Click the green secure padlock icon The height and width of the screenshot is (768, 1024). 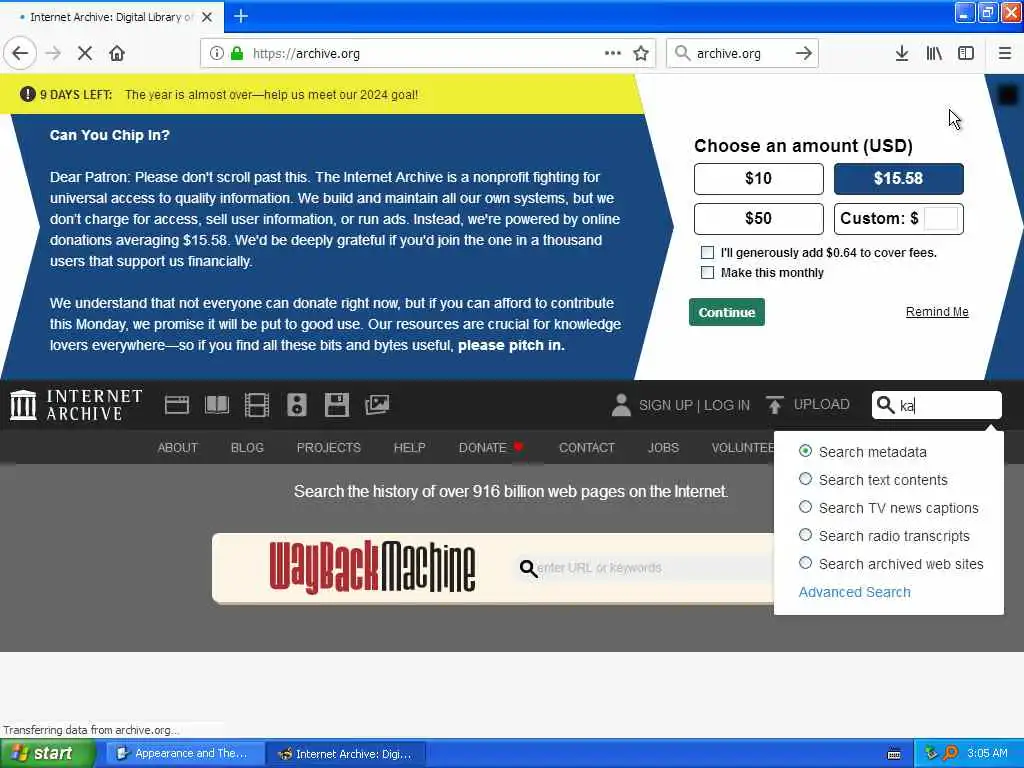(237, 54)
